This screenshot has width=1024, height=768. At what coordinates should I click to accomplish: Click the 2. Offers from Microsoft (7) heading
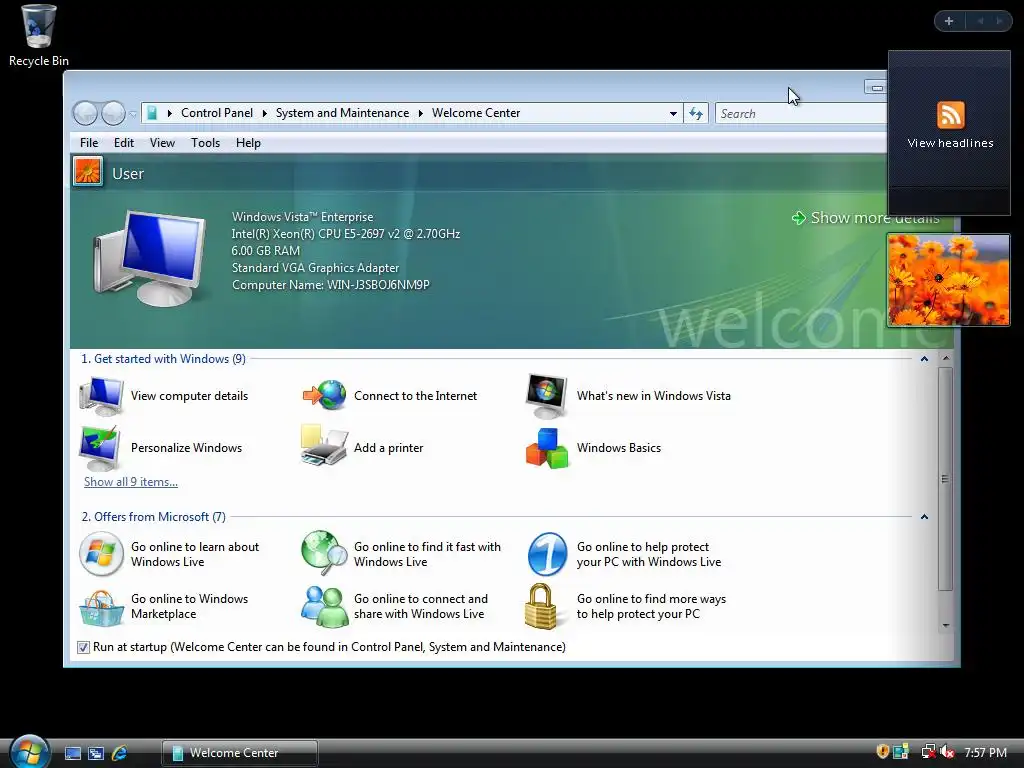(x=153, y=517)
